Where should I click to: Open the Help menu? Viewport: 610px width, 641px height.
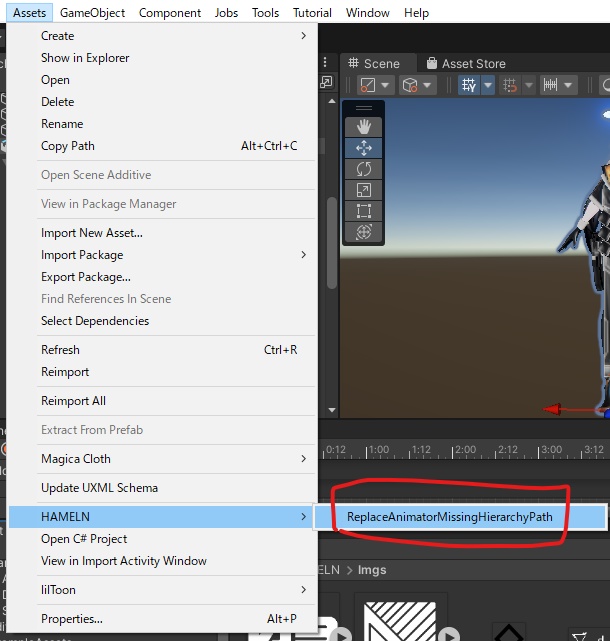tap(416, 13)
